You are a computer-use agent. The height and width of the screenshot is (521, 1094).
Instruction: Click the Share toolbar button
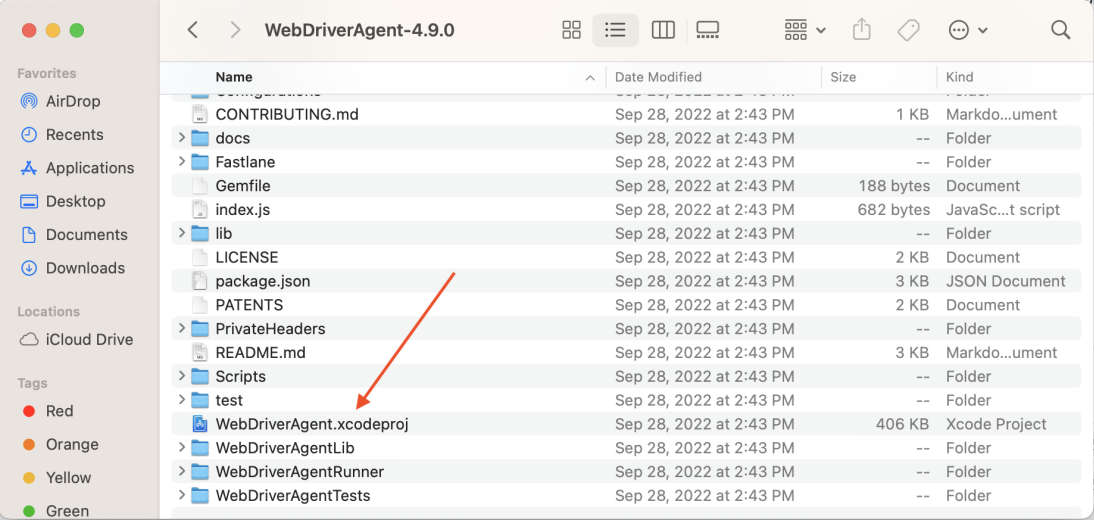(862, 30)
